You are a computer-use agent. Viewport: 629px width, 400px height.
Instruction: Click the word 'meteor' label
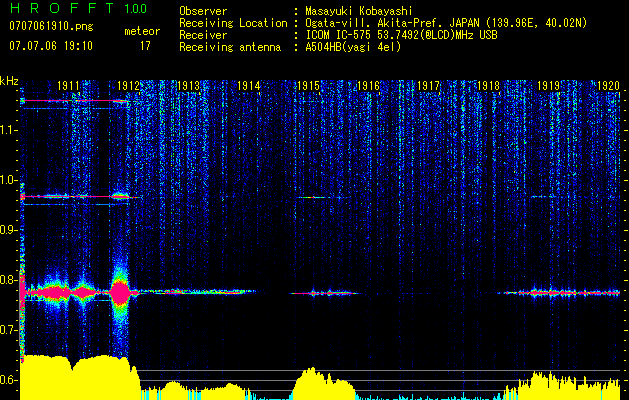coord(142,31)
